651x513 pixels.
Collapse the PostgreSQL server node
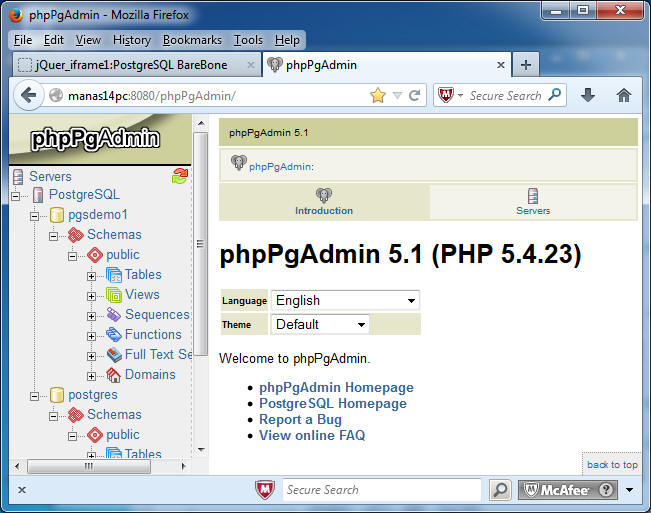(x=15, y=196)
